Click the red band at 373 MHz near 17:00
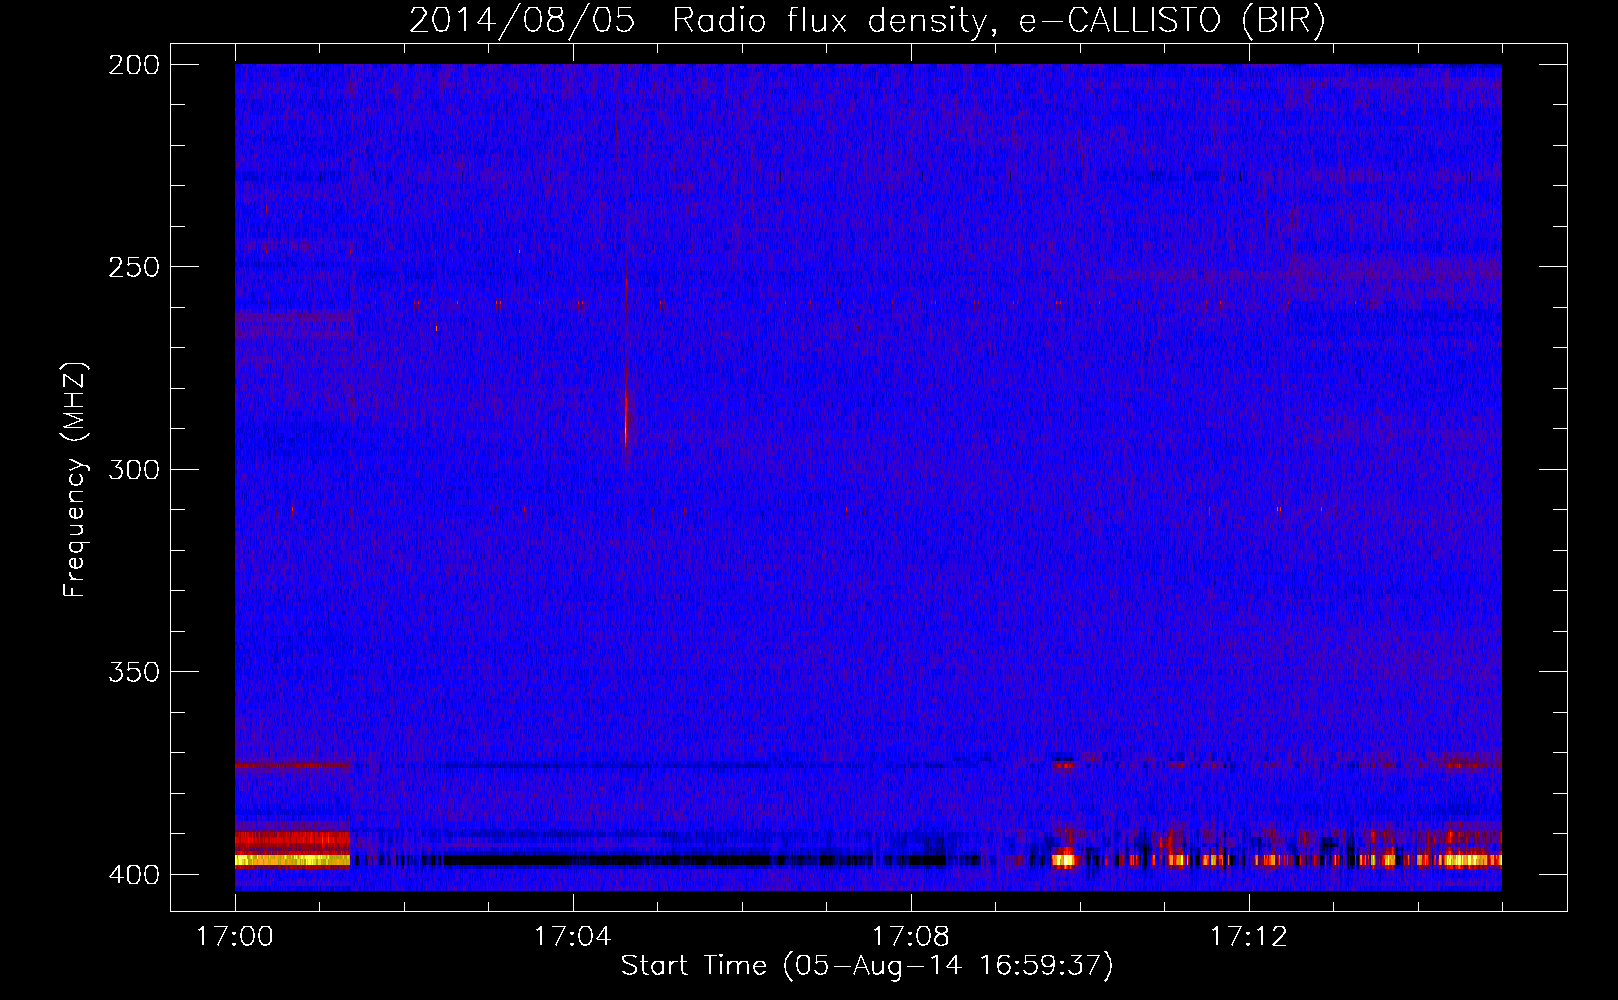1618x1000 pixels. pyautogui.click(x=293, y=765)
